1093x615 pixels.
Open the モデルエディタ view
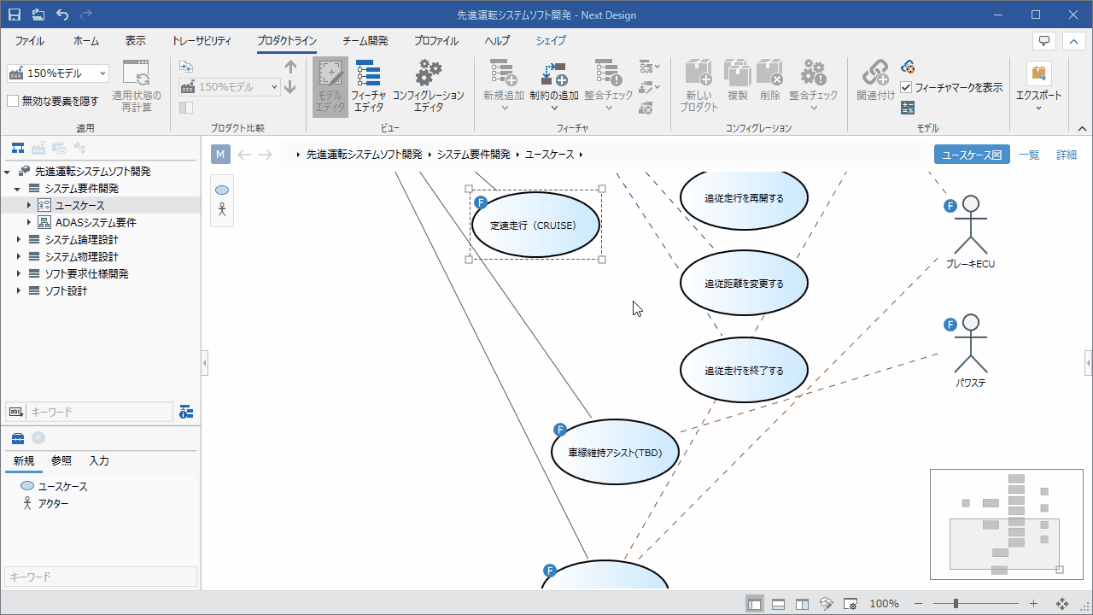(330, 86)
